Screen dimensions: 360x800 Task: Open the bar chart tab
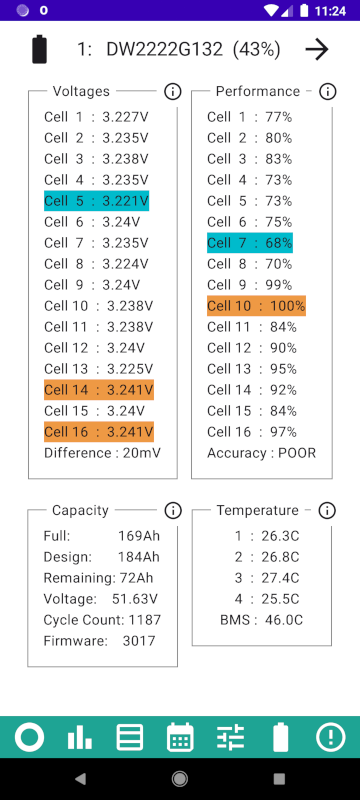click(x=80, y=738)
